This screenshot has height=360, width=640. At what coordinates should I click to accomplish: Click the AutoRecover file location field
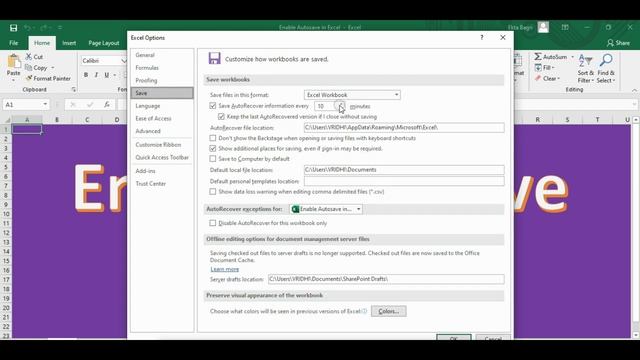404,128
